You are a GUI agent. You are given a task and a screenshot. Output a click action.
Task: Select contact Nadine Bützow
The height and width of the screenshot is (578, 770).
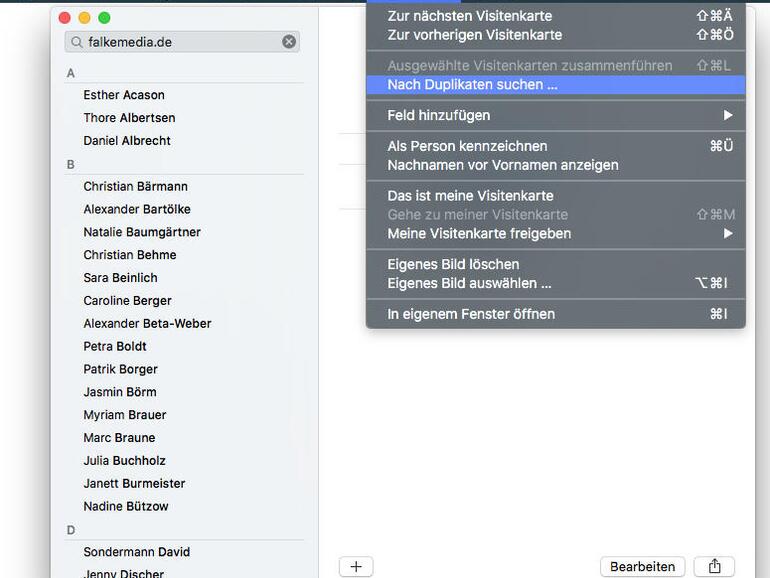(126, 507)
